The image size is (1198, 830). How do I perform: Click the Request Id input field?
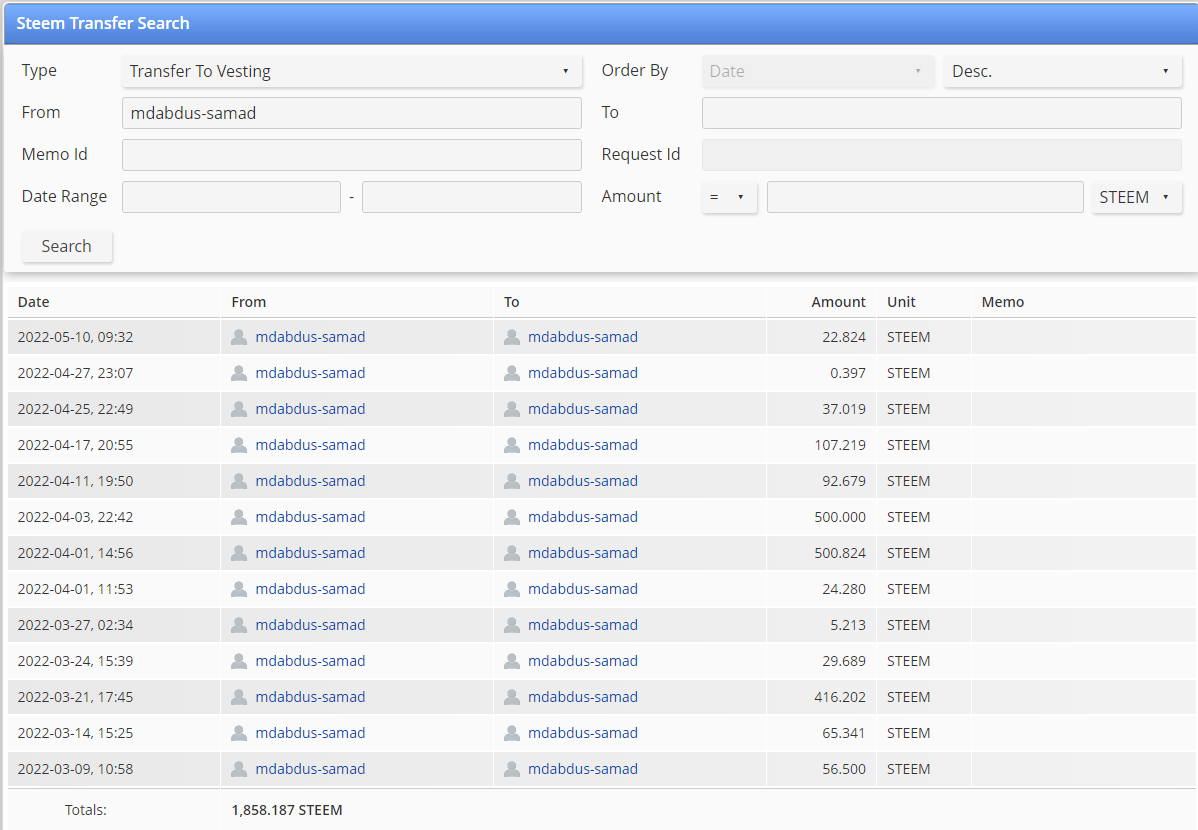click(941, 154)
